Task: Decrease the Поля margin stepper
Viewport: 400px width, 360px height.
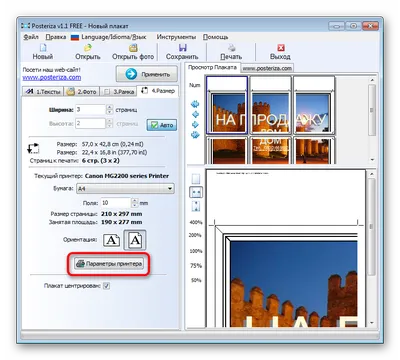Action: point(135,205)
